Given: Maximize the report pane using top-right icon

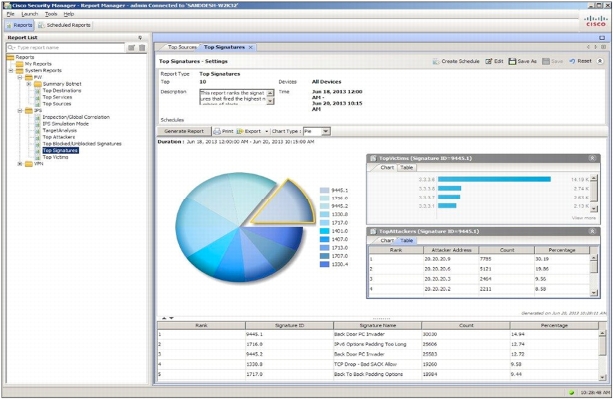Looking at the screenshot, I should click(x=602, y=38).
